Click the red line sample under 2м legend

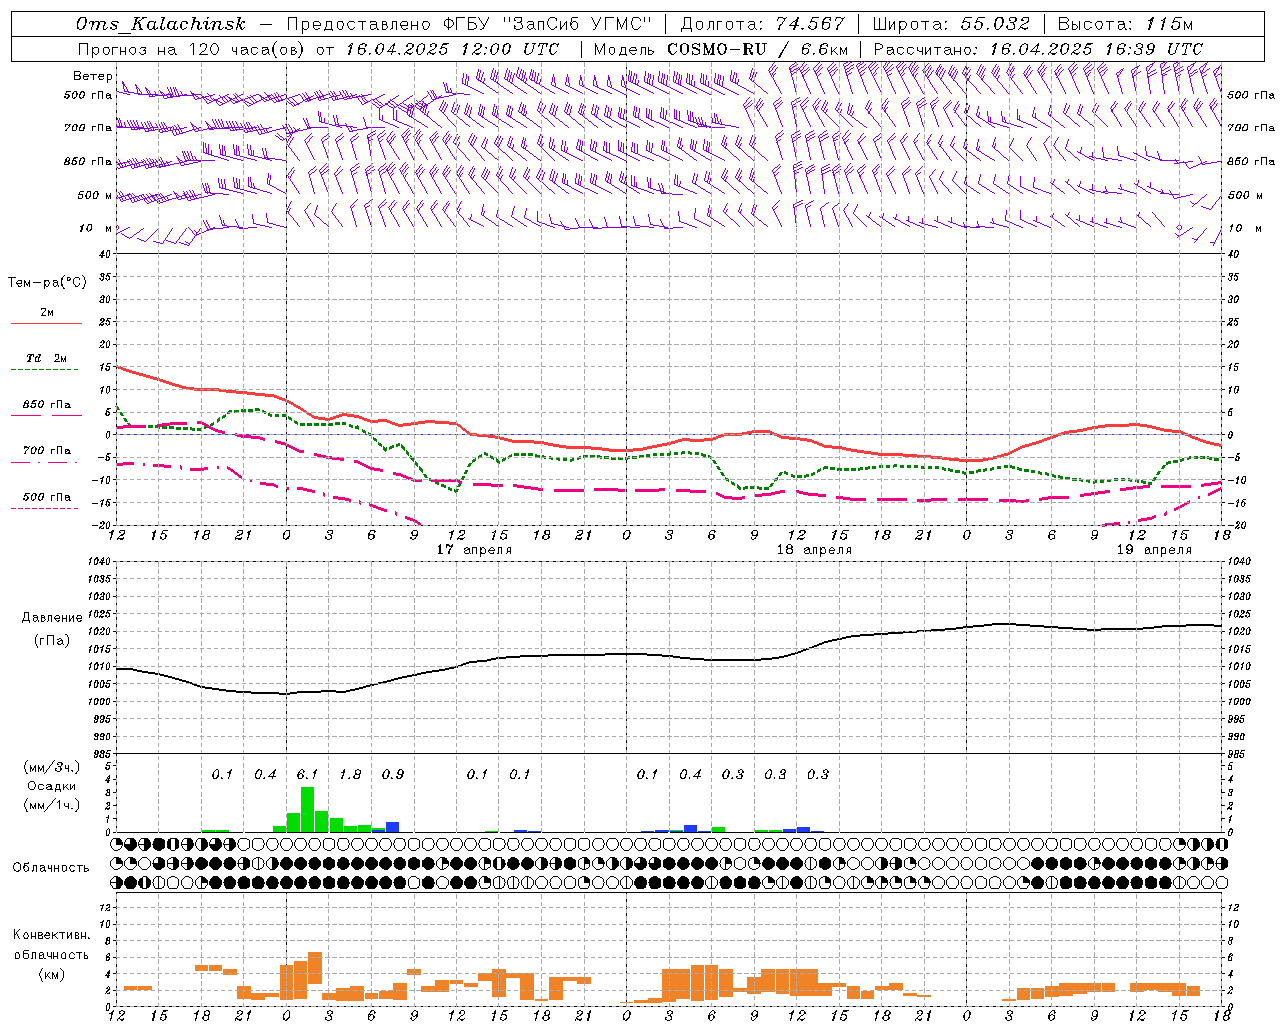click(47, 323)
